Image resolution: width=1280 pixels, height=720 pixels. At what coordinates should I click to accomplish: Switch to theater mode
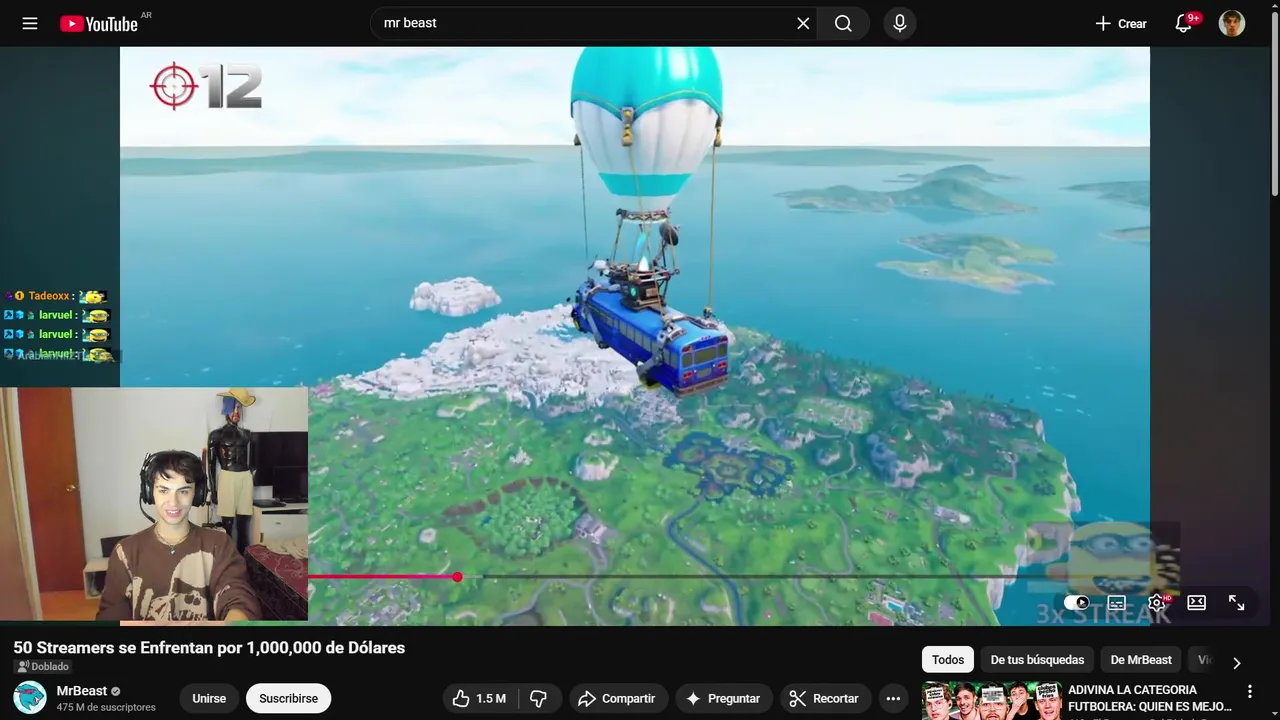[1197, 602]
